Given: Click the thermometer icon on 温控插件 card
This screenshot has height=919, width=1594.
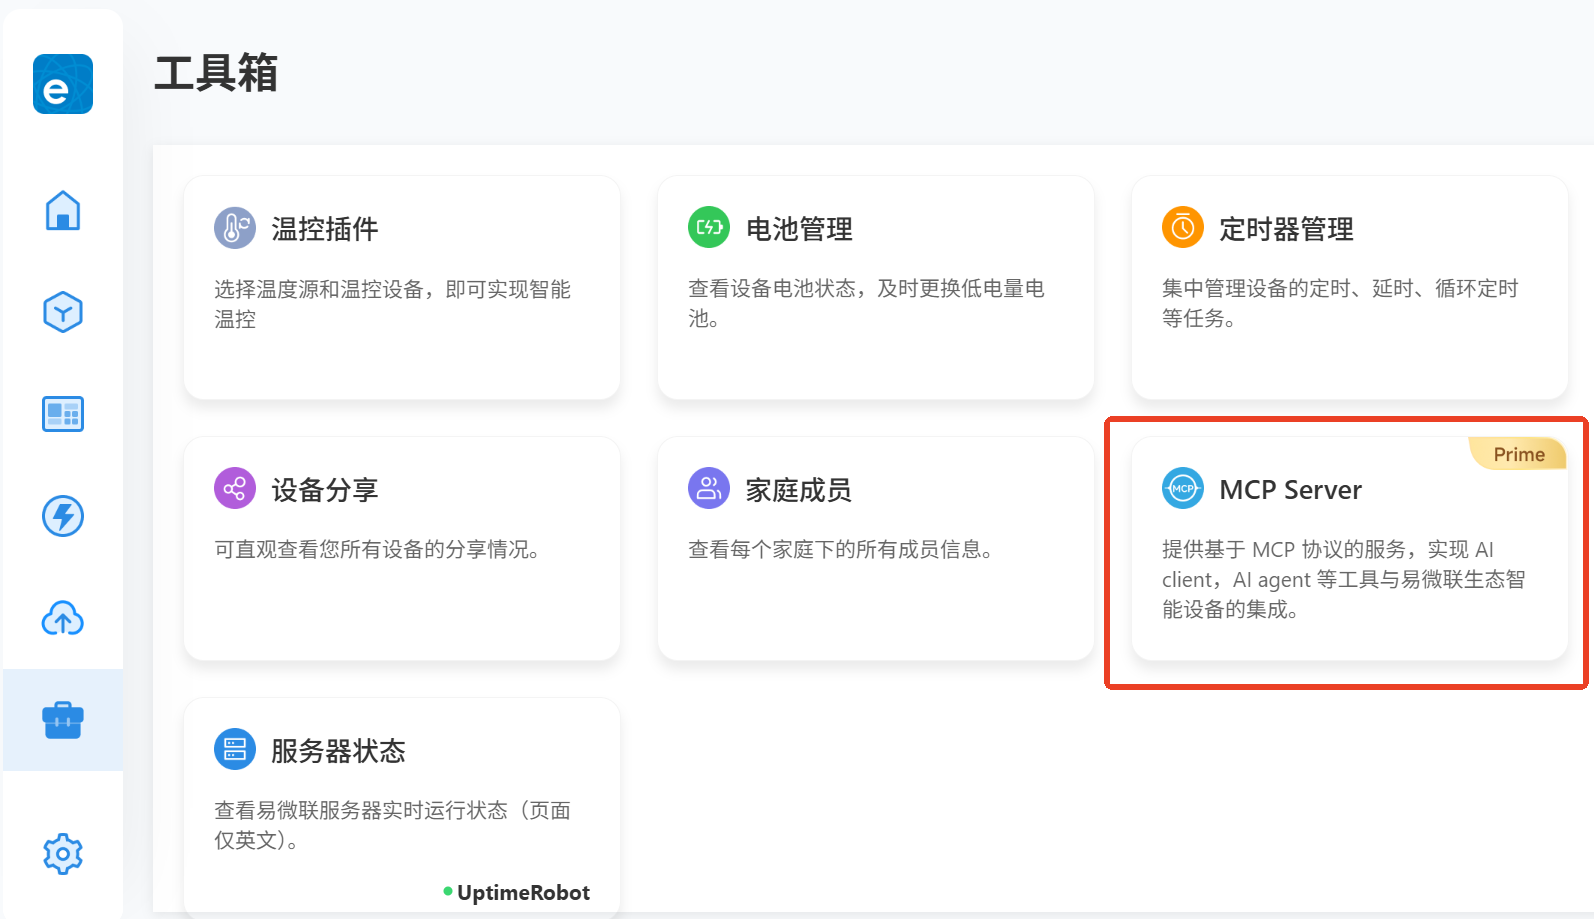Looking at the screenshot, I should (235, 229).
